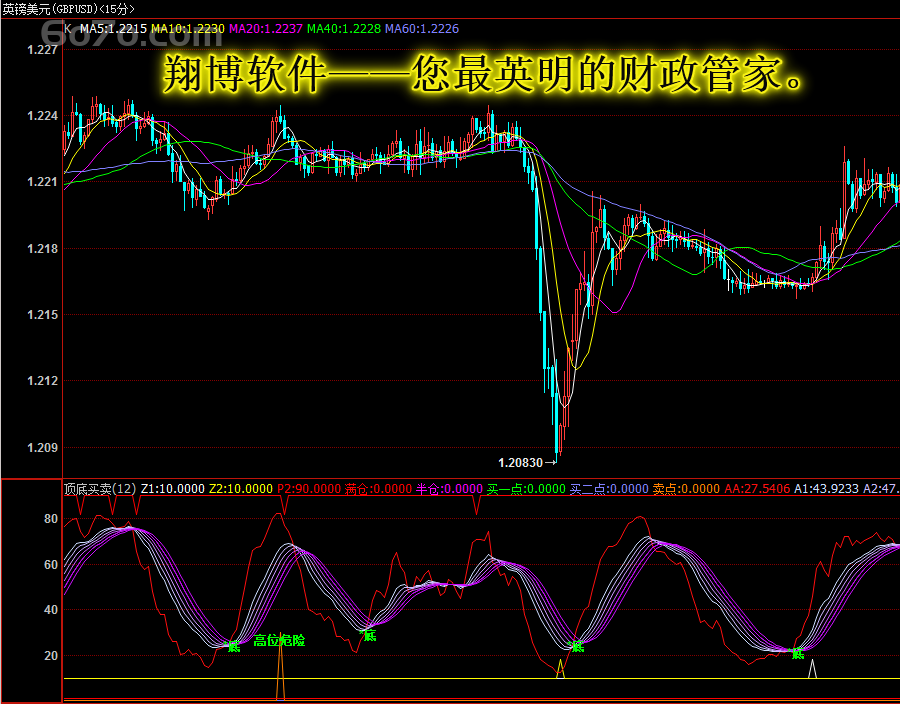Select the small white signal spike in indicator

[x=812, y=669]
